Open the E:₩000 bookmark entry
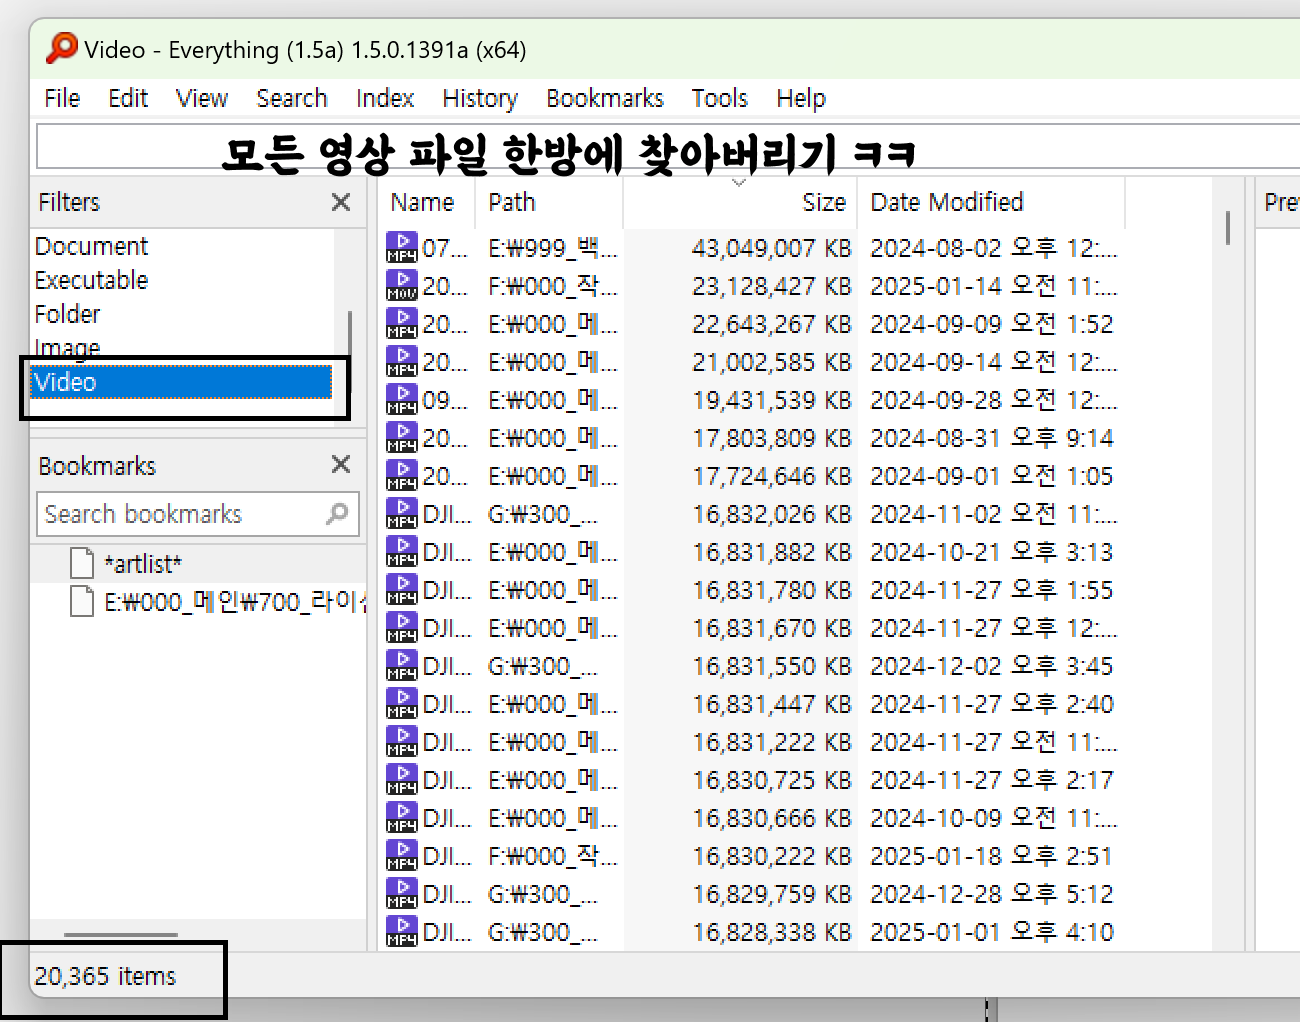1300x1022 pixels. tap(236, 602)
